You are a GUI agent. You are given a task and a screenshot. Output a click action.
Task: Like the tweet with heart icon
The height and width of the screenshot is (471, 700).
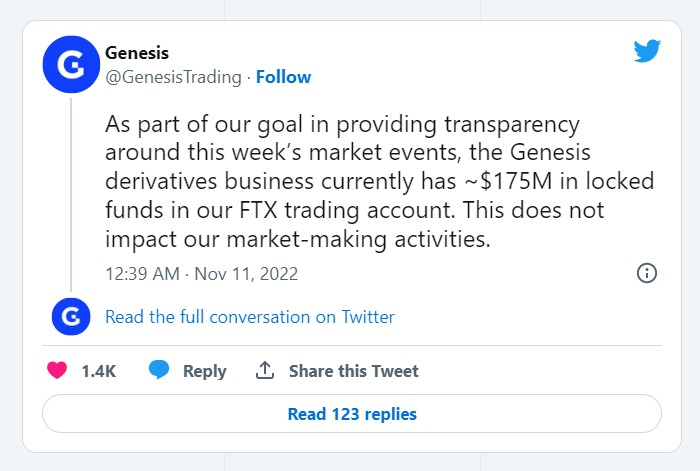57,370
